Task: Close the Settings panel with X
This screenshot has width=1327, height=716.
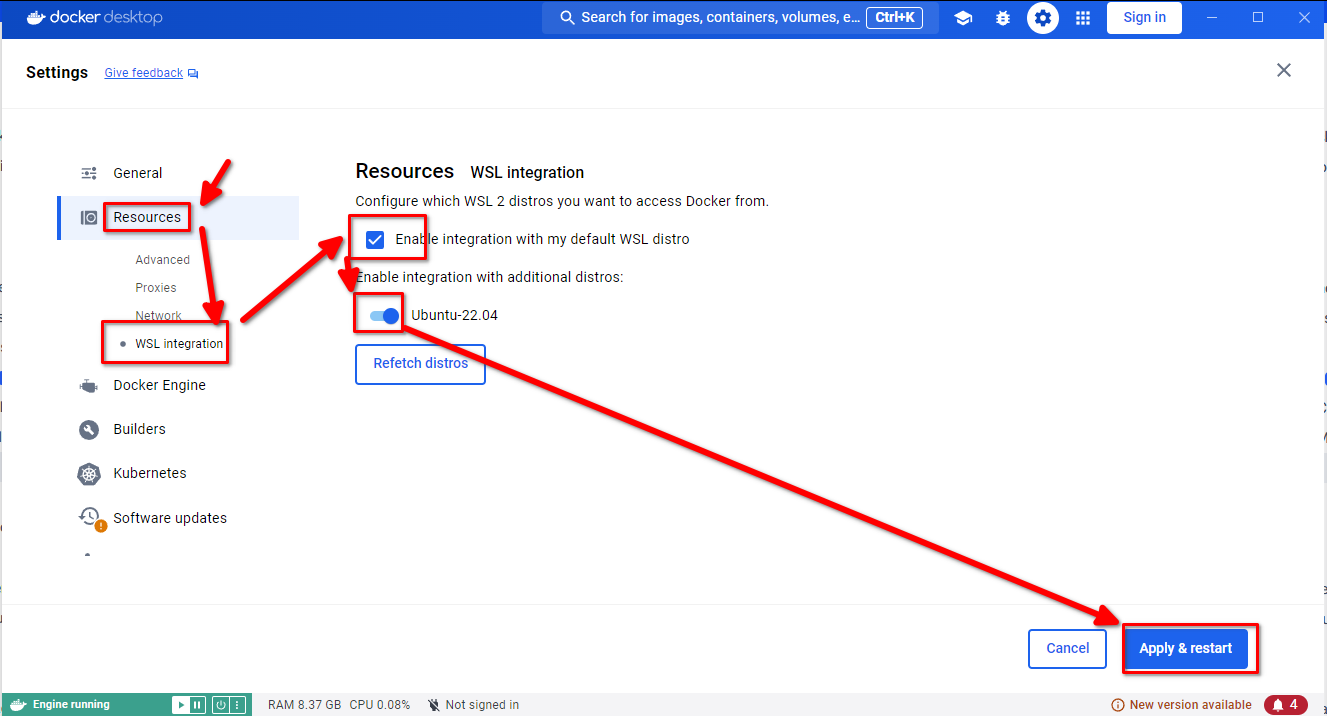Action: tap(1284, 70)
